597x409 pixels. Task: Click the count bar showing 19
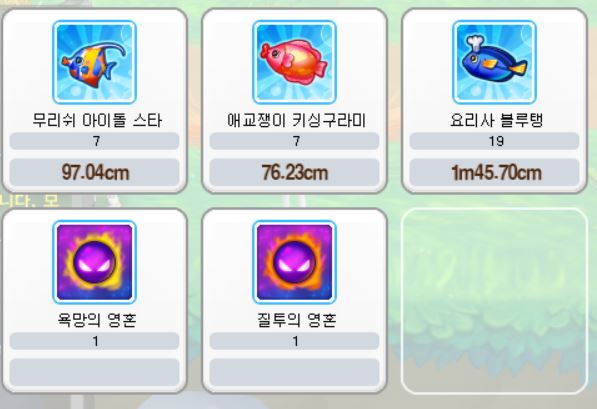click(494, 141)
